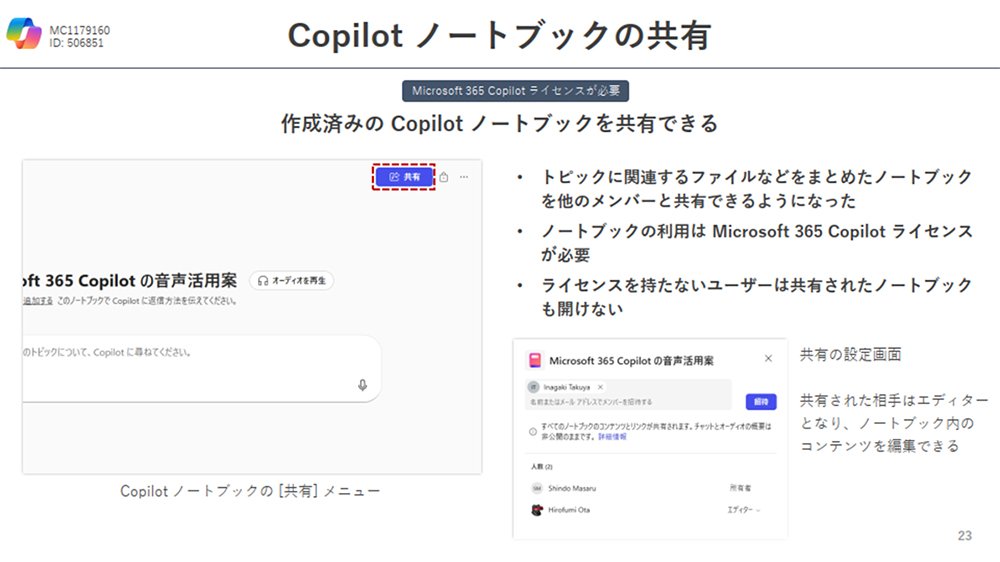Image resolution: width=1000 pixels, height=562 pixels.
Task: Click the '共有の設定画面' caption text
Action: pos(850,355)
